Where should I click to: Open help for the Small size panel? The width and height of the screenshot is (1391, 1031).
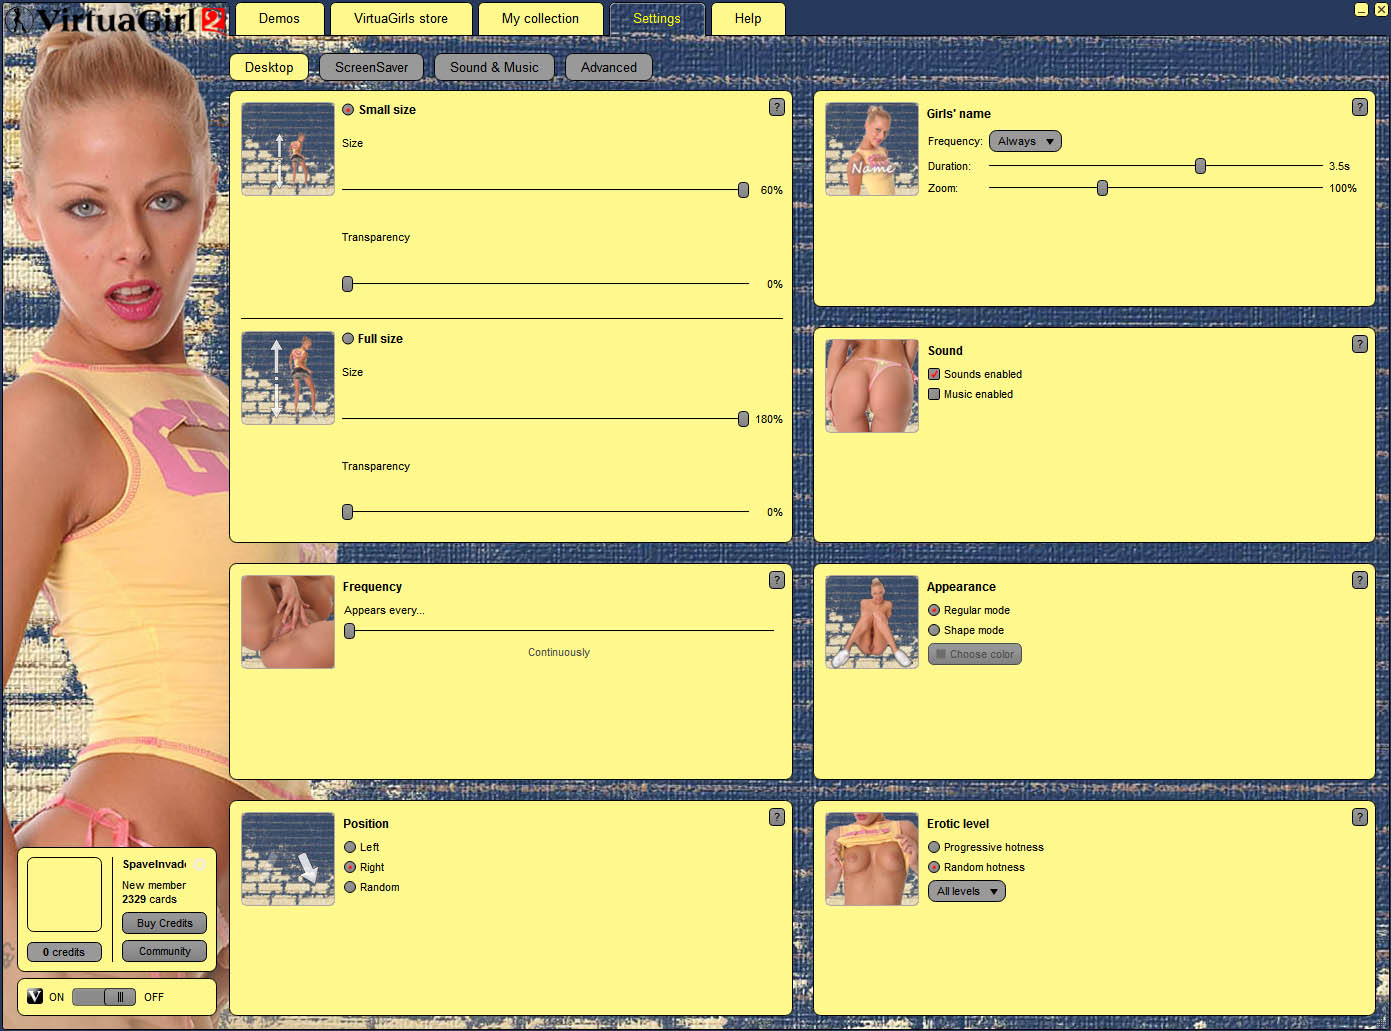(776, 107)
